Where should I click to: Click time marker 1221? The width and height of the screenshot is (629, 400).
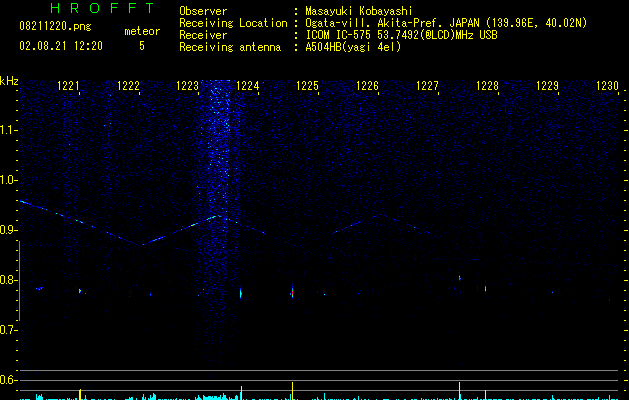tap(68, 86)
